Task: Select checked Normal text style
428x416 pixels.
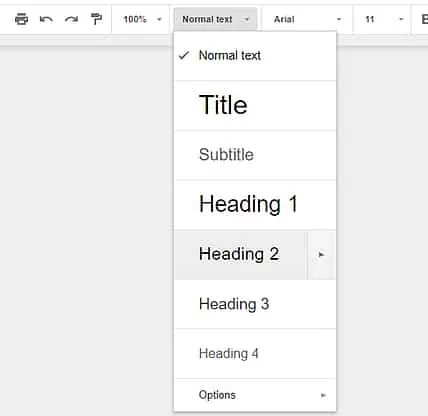Action: tap(255, 56)
